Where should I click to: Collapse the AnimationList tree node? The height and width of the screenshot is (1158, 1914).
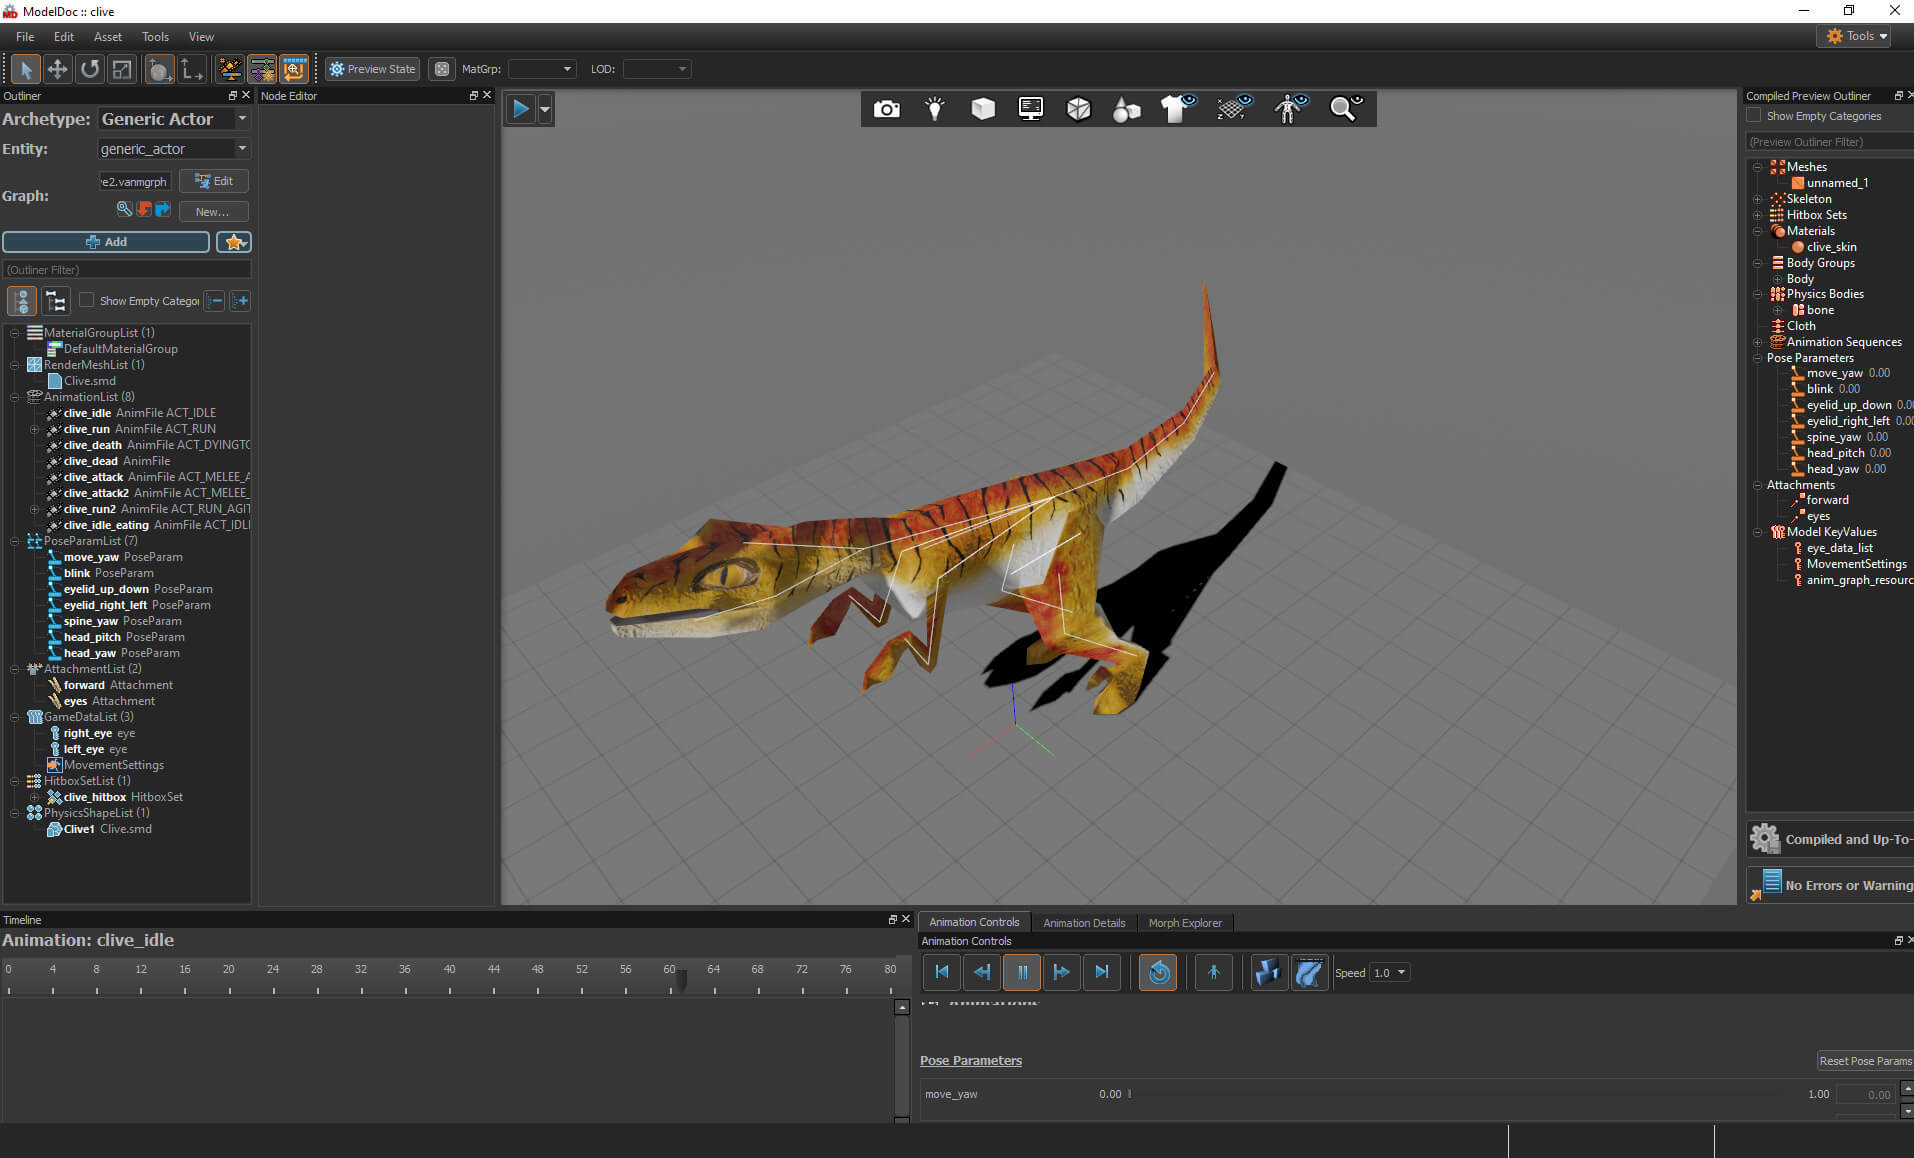15,397
